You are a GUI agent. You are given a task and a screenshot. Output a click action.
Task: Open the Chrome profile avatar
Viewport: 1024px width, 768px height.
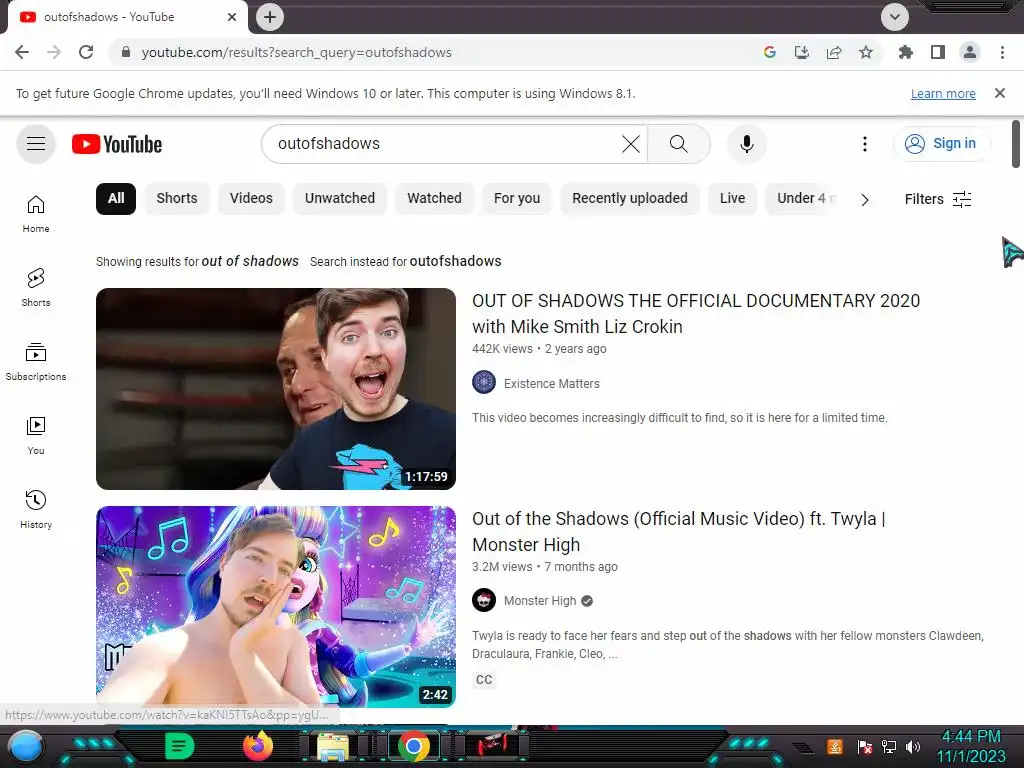pyautogui.click(x=970, y=52)
